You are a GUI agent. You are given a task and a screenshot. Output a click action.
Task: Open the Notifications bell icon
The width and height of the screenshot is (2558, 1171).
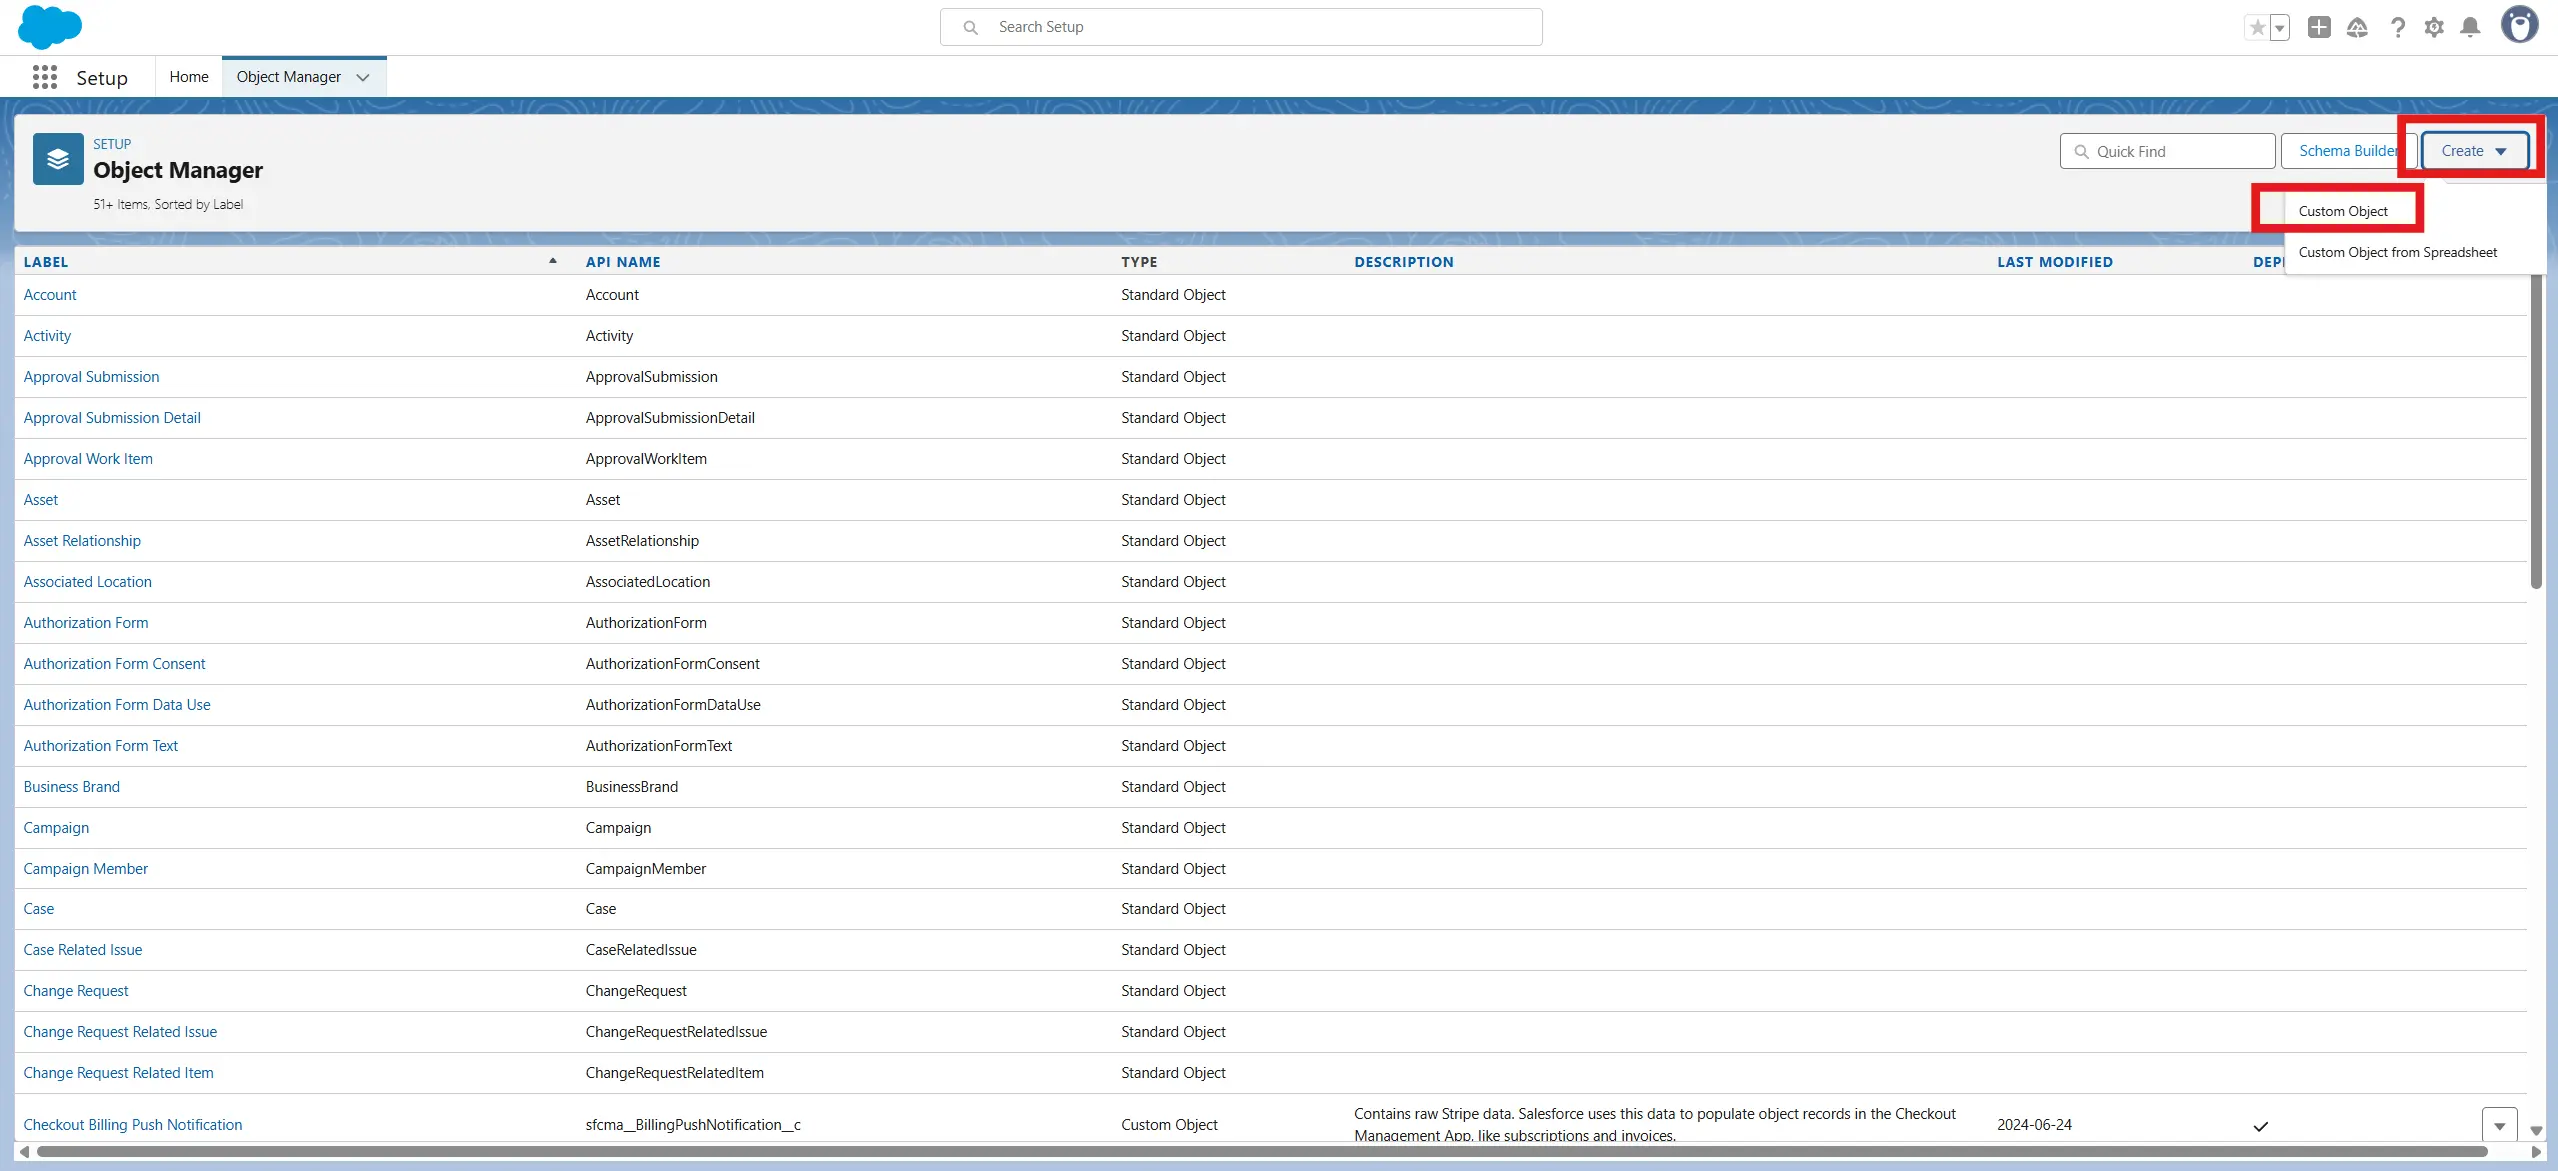2470,28
